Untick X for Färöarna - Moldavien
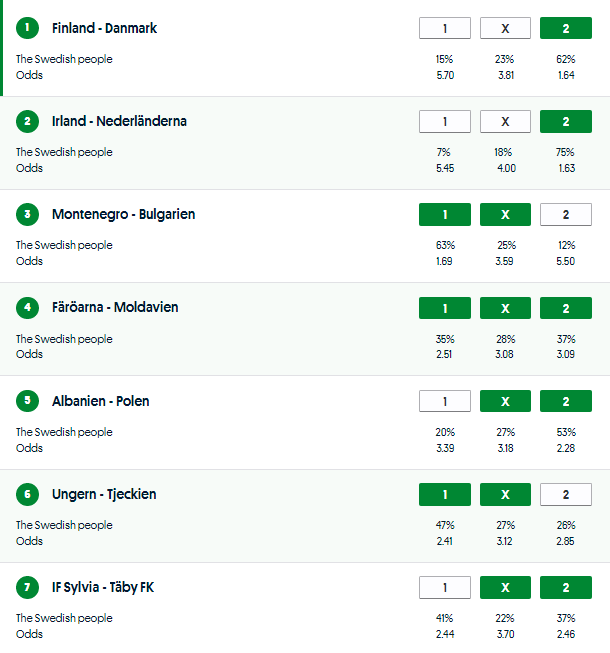The image size is (610, 653). [x=505, y=307]
